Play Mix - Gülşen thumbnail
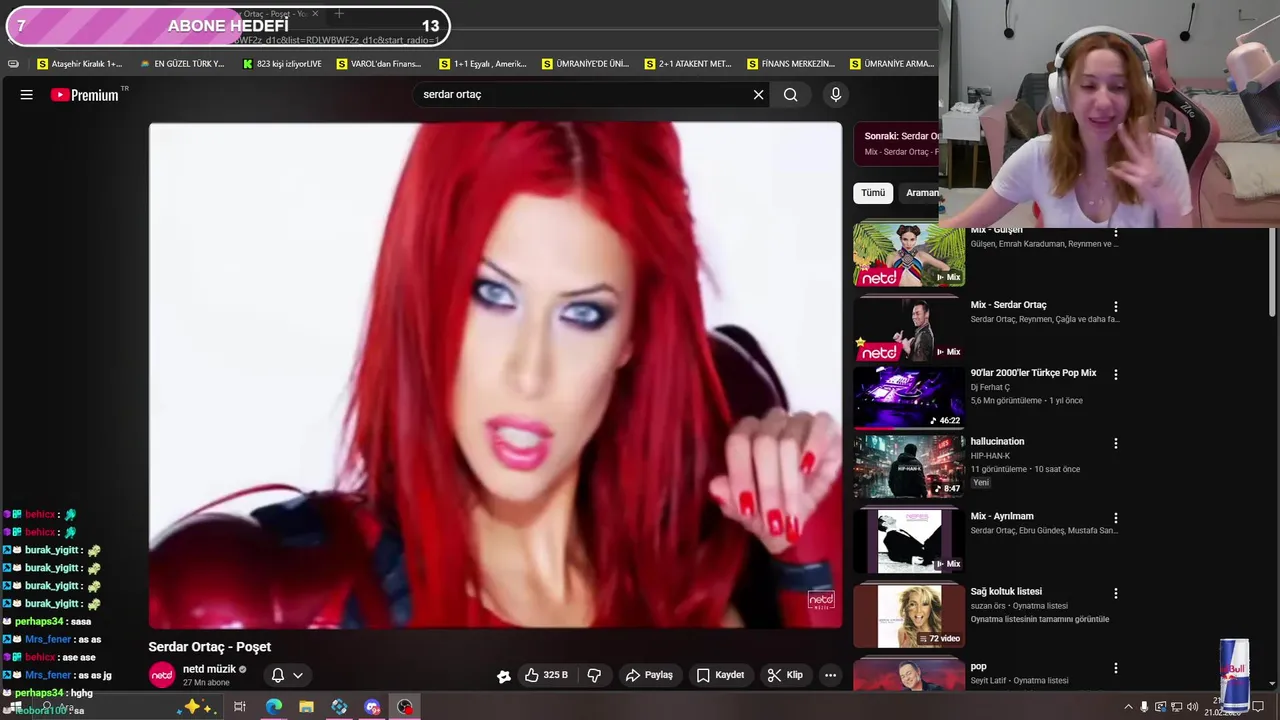Viewport: 1280px width, 720px height. (x=909, y=254)
